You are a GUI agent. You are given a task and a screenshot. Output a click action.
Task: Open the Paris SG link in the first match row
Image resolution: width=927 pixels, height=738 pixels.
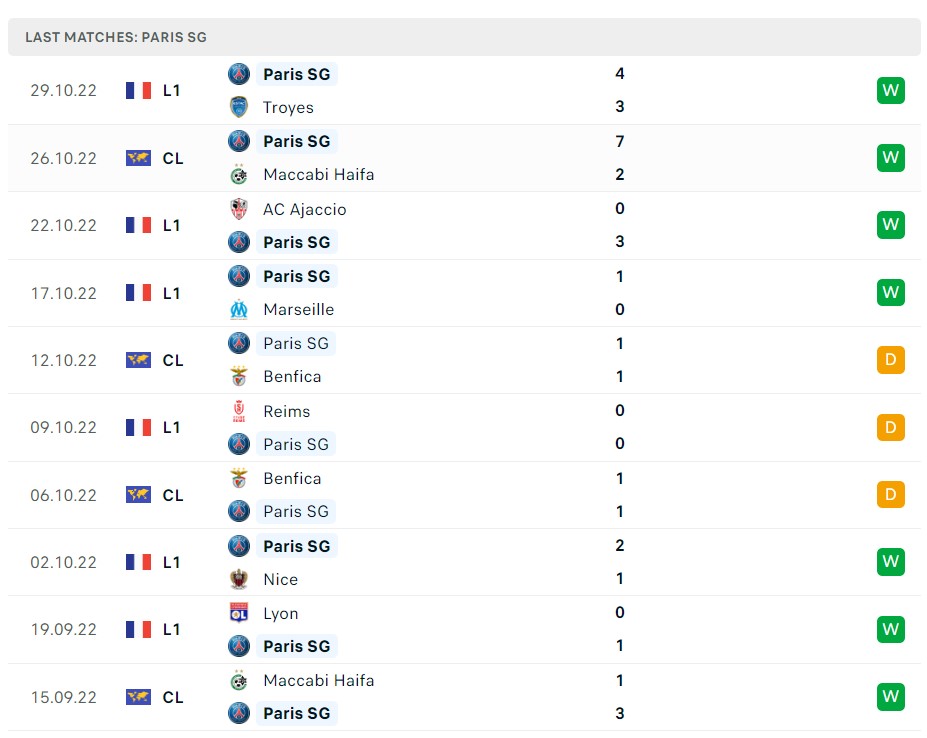tap(297, 74)
